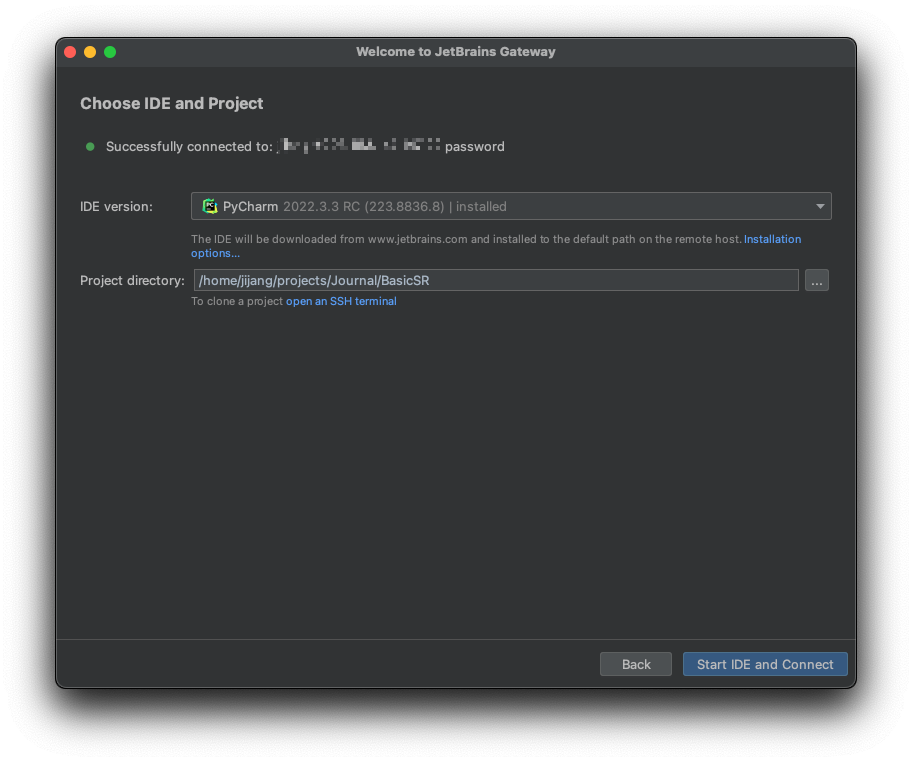Screen dimensions: 912x762
Task: Click the yellow minimize button
Action: coord(89,51)
